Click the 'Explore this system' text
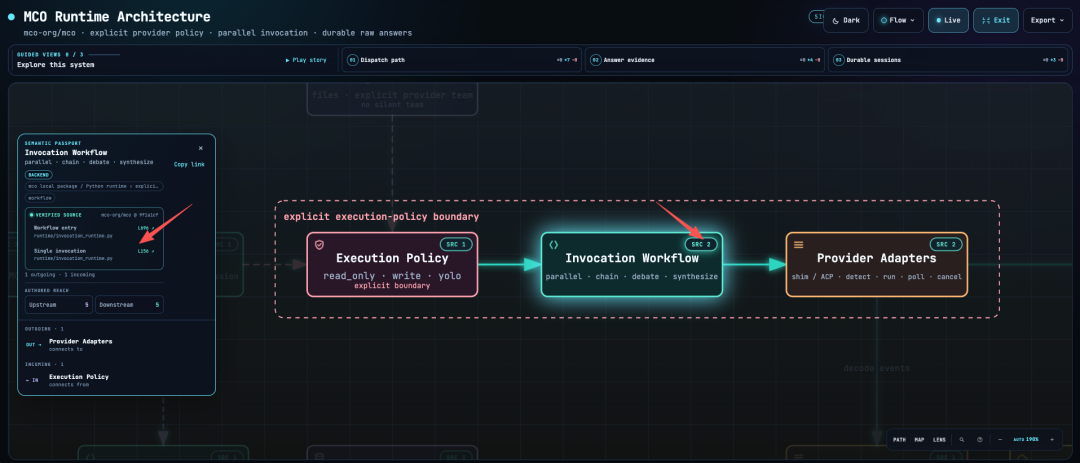This screenshot has height=463, width=1080. coord(56,65)
